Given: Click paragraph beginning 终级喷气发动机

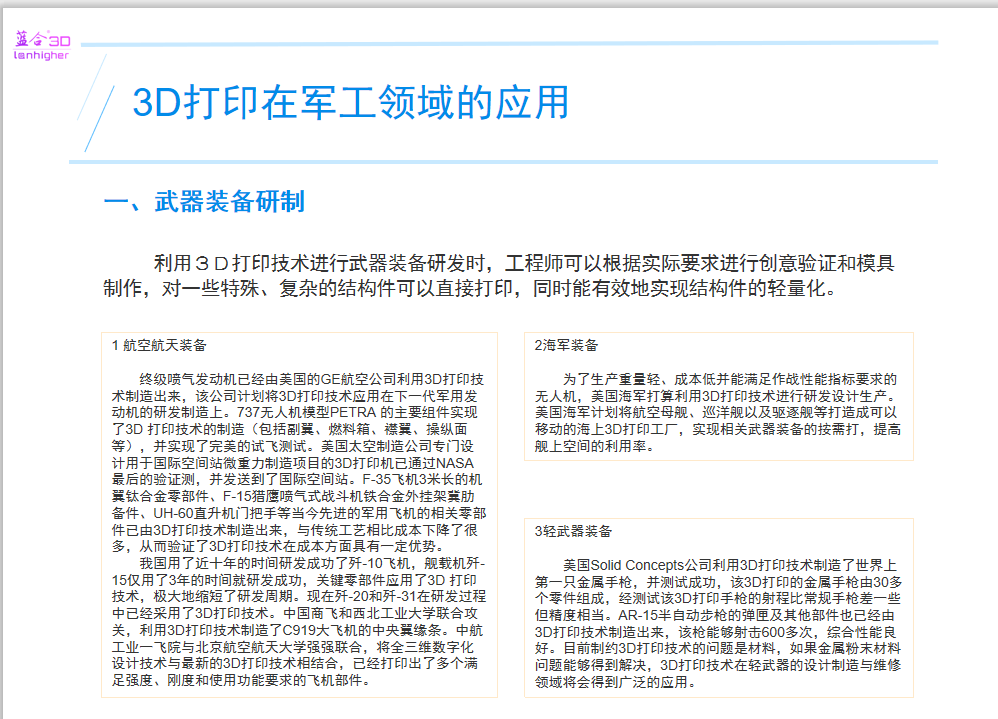Looking at the screenshot, I should (x=299, y=463).
